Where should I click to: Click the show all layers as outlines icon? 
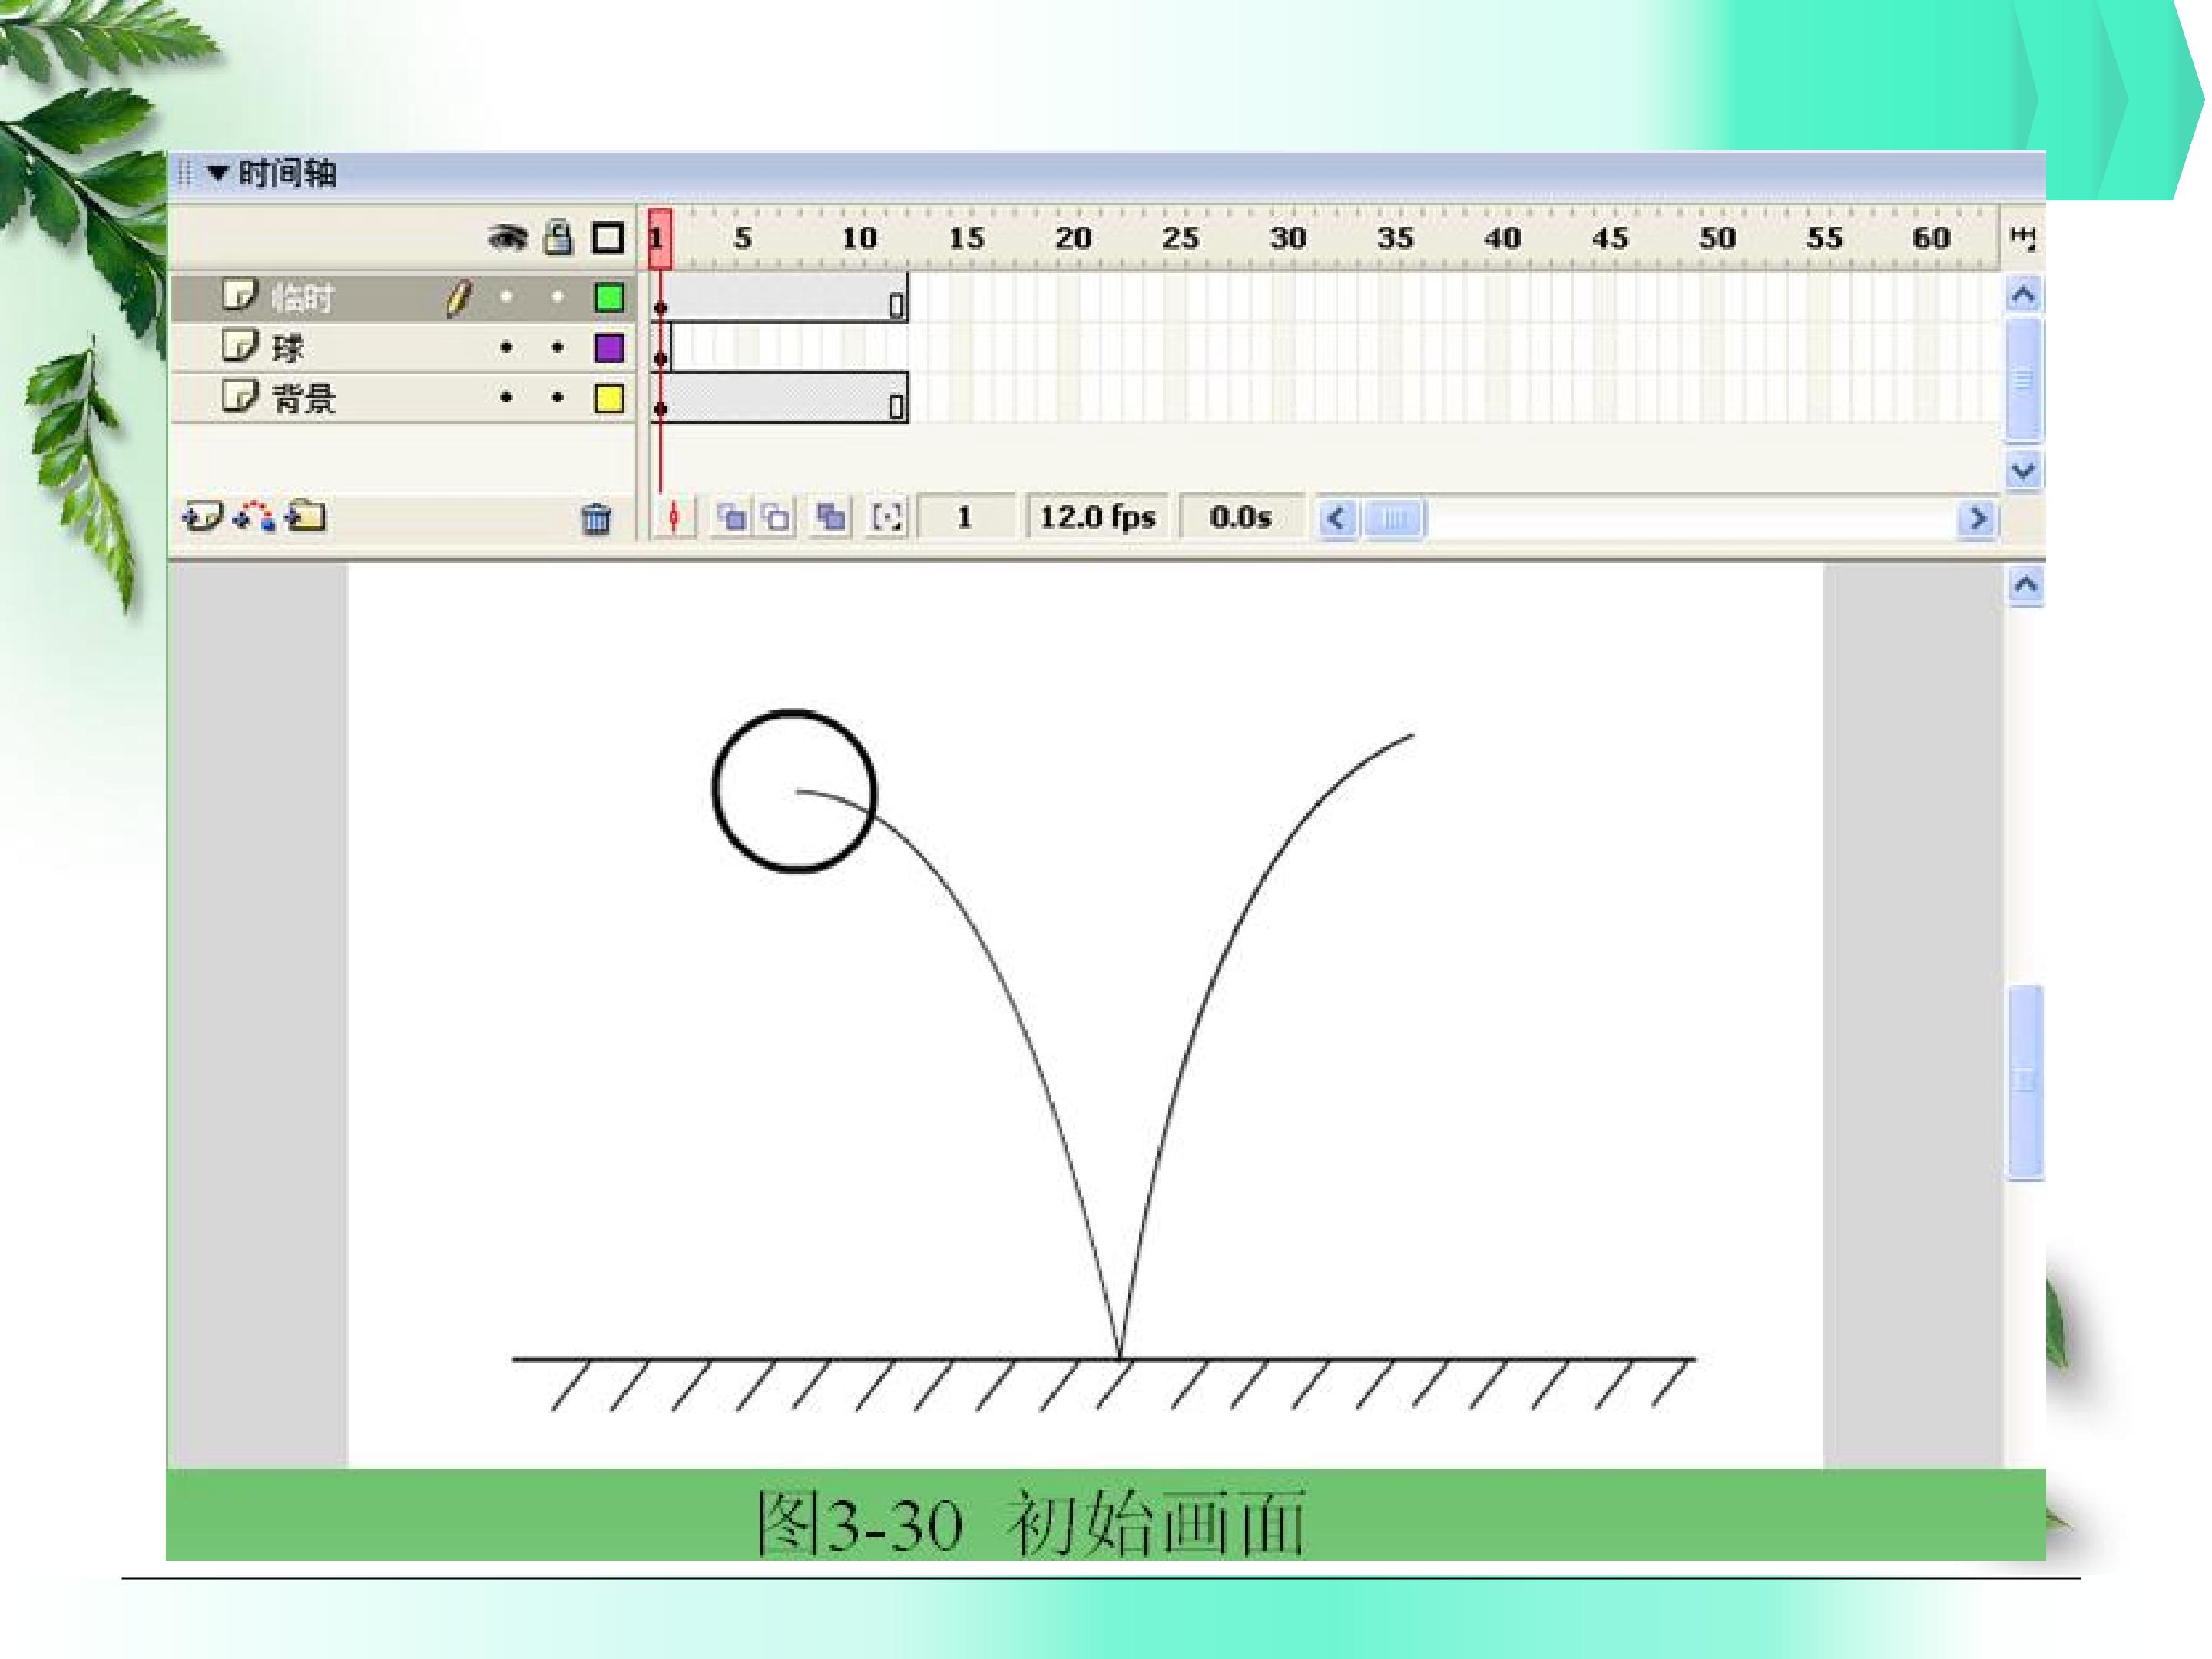coord(608,238)
